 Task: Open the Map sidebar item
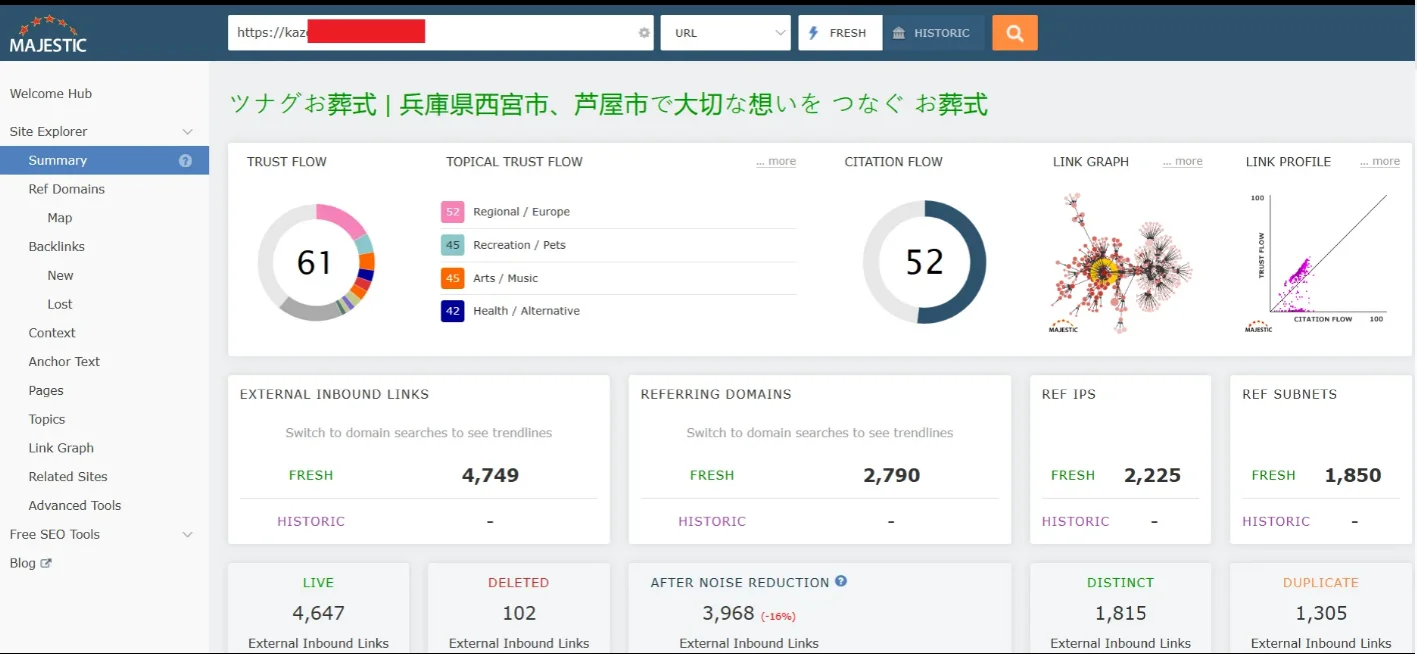60,217
